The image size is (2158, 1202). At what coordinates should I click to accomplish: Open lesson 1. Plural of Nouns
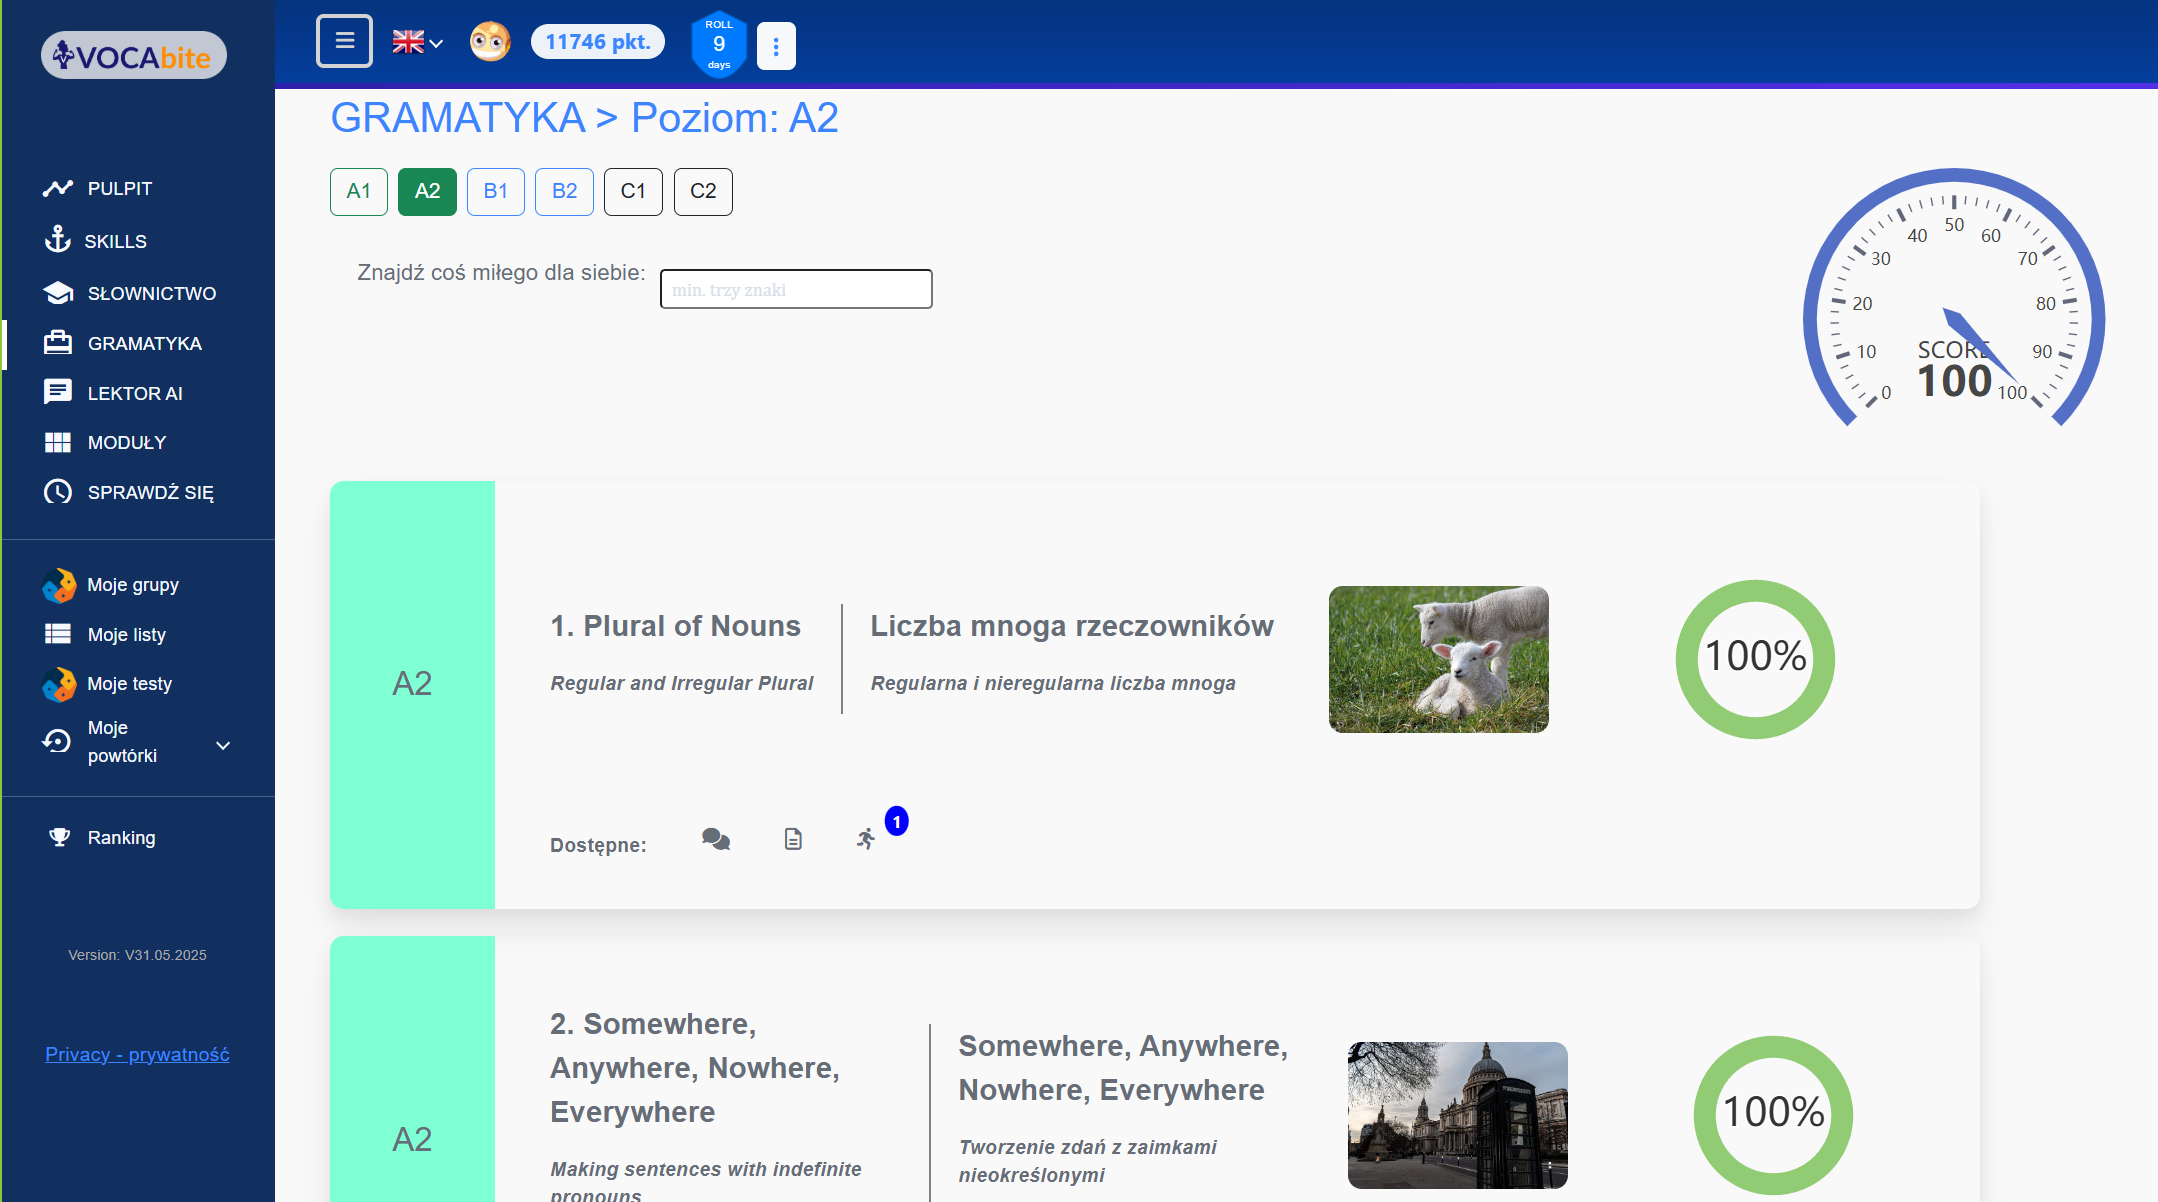point(676,626)
